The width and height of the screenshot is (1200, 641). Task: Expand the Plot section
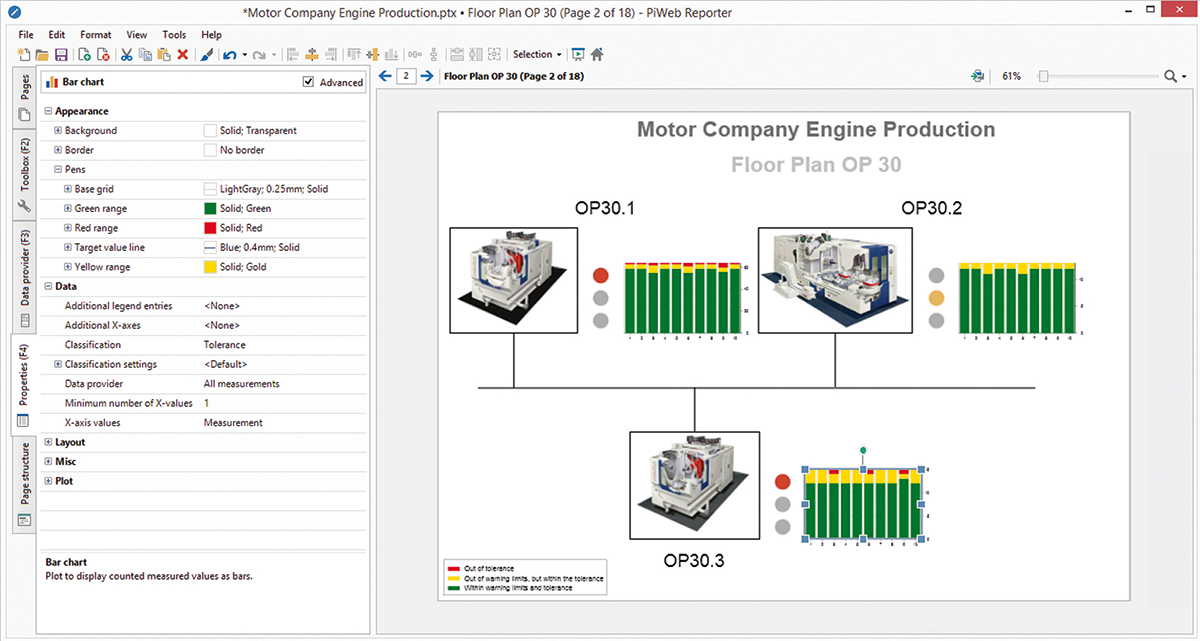point(49,481)
